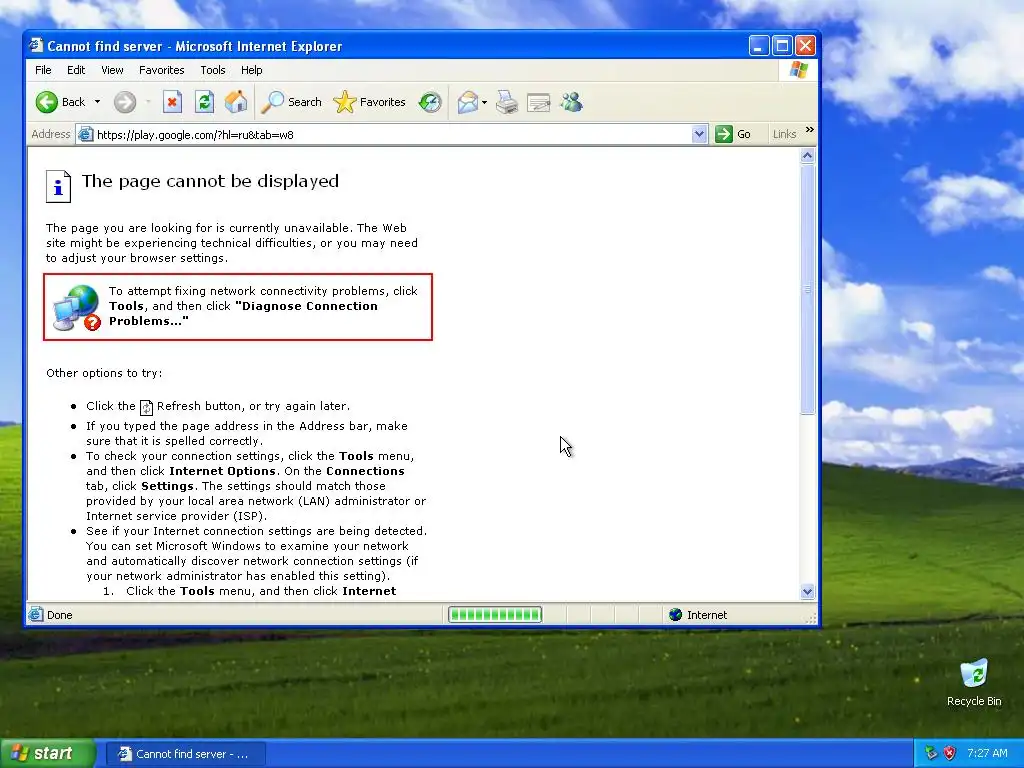Open the Favorites menu in menu bar

[x=161, y=70]
